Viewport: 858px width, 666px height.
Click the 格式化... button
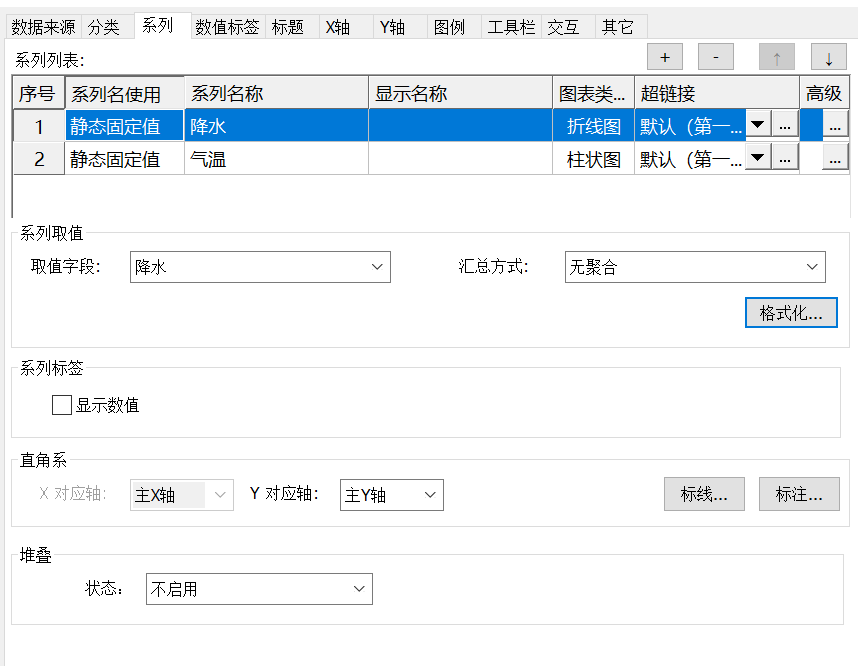point(791,313)
